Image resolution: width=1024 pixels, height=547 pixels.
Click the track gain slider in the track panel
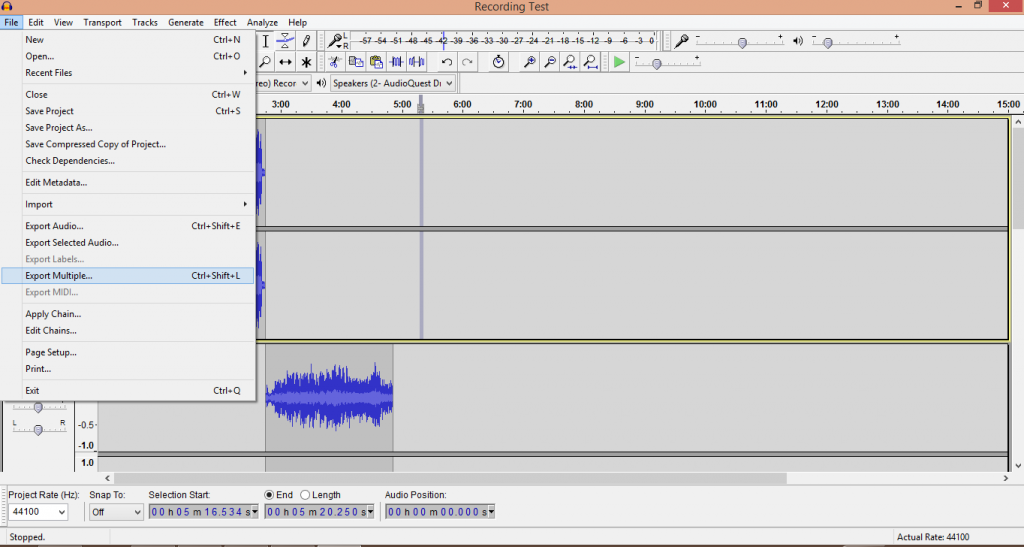tap(38, 407)
